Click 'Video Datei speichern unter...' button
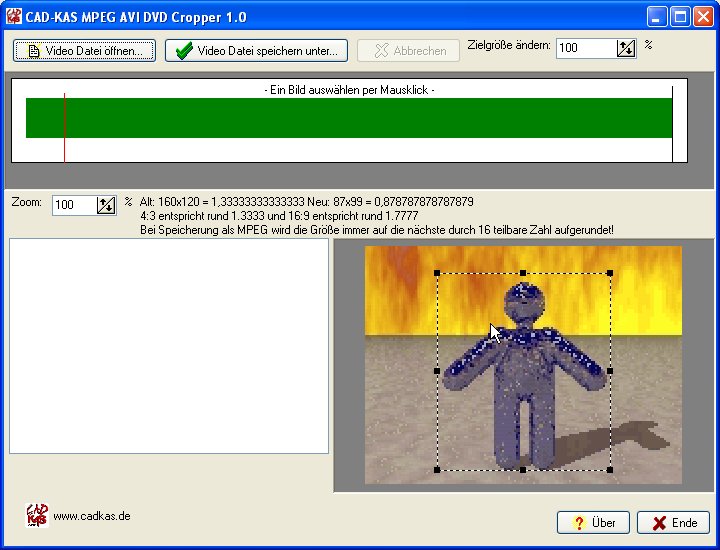720x550 pixels. click(x=256, y=51)
